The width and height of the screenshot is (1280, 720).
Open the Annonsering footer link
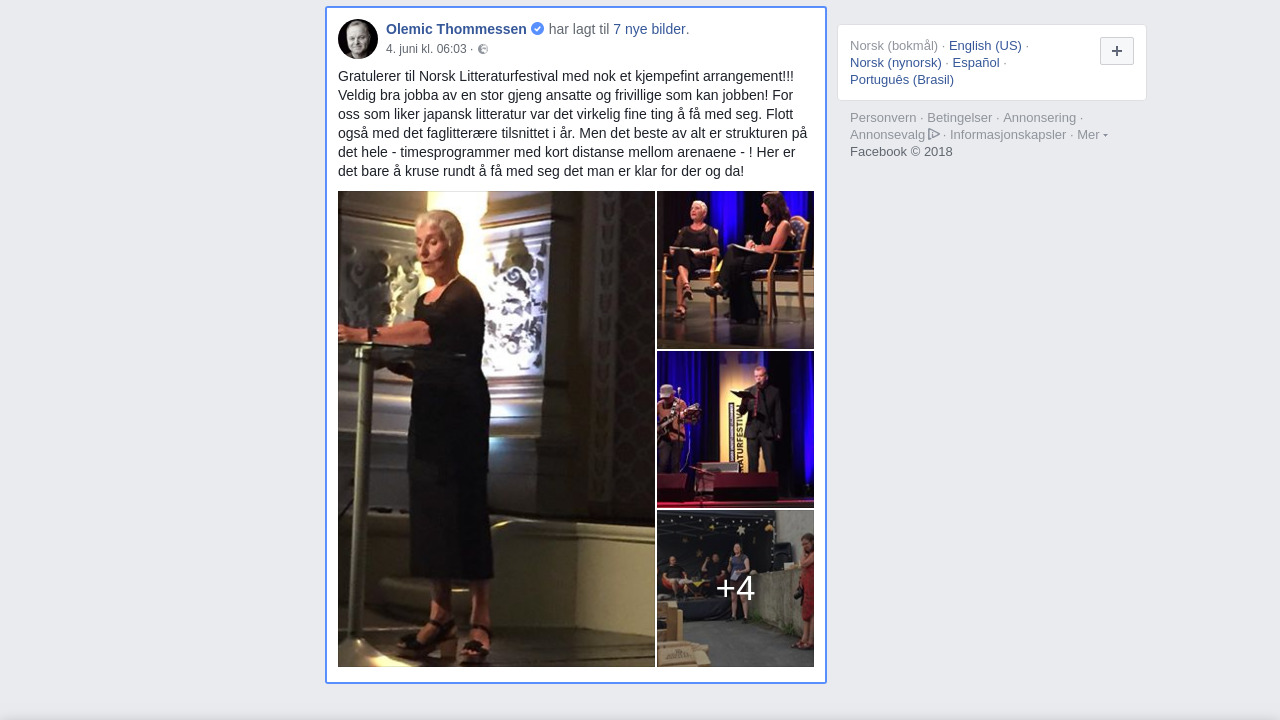tap(1040, 118)
